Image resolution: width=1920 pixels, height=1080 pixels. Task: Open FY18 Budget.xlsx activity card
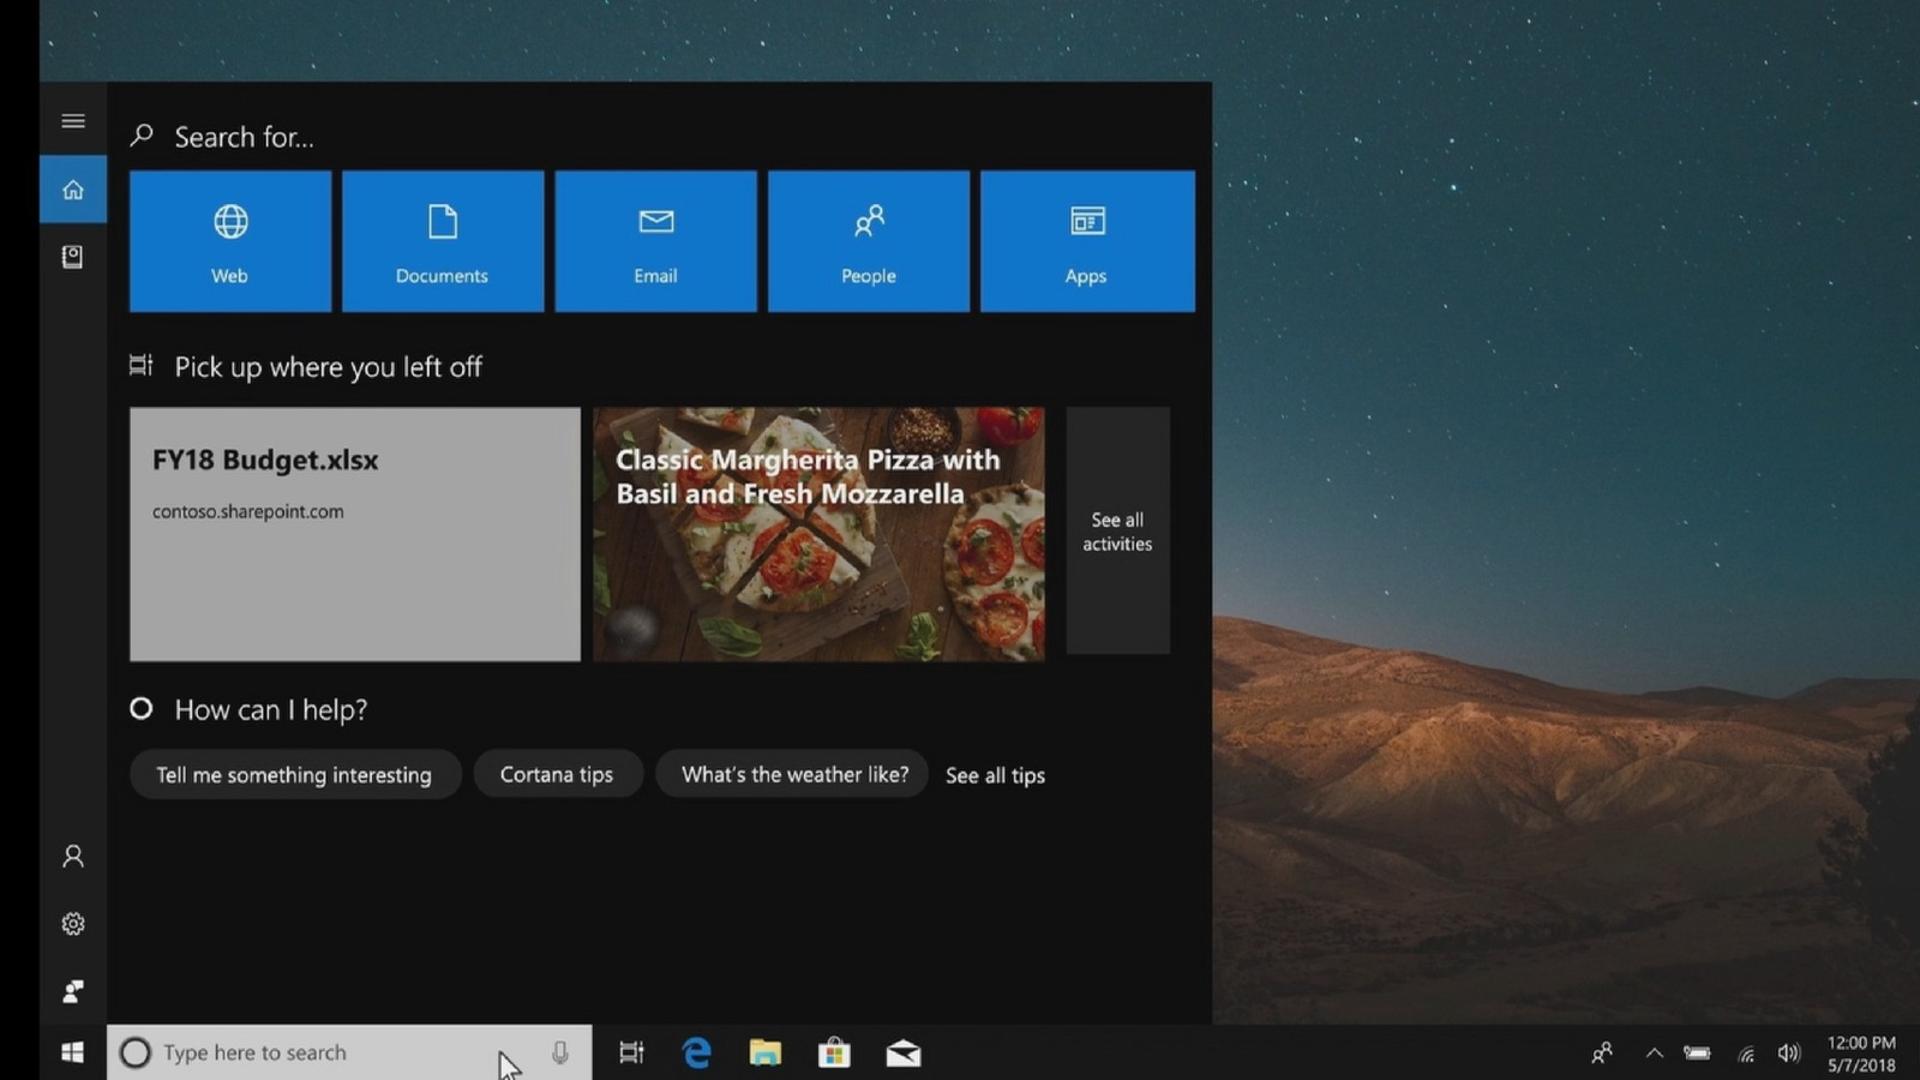[355, 534]
